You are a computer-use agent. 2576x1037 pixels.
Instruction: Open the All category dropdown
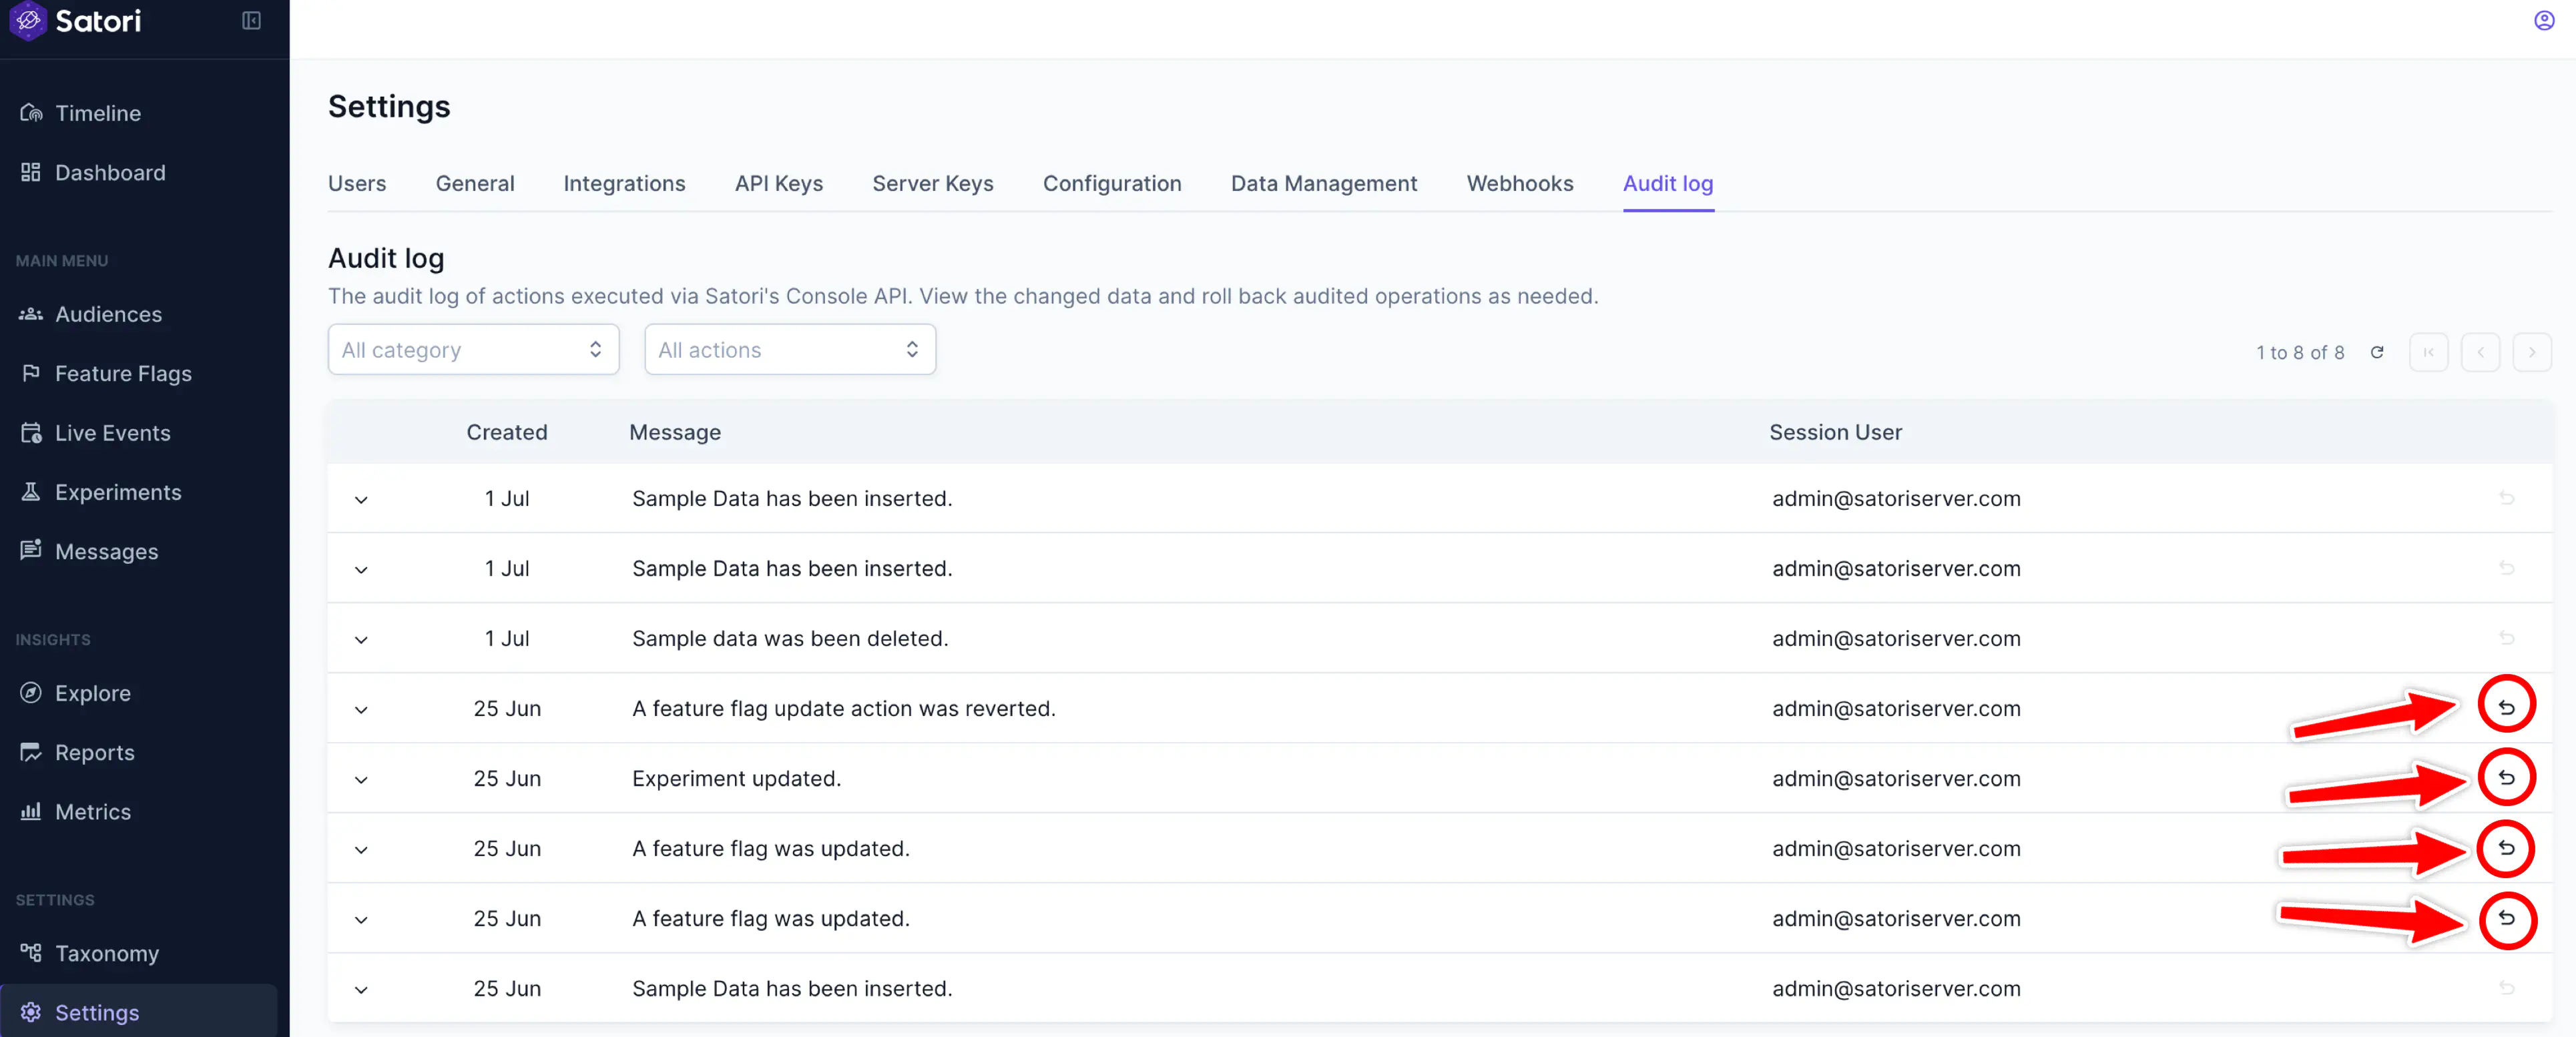pyautogui.click(x=473, y=350)
